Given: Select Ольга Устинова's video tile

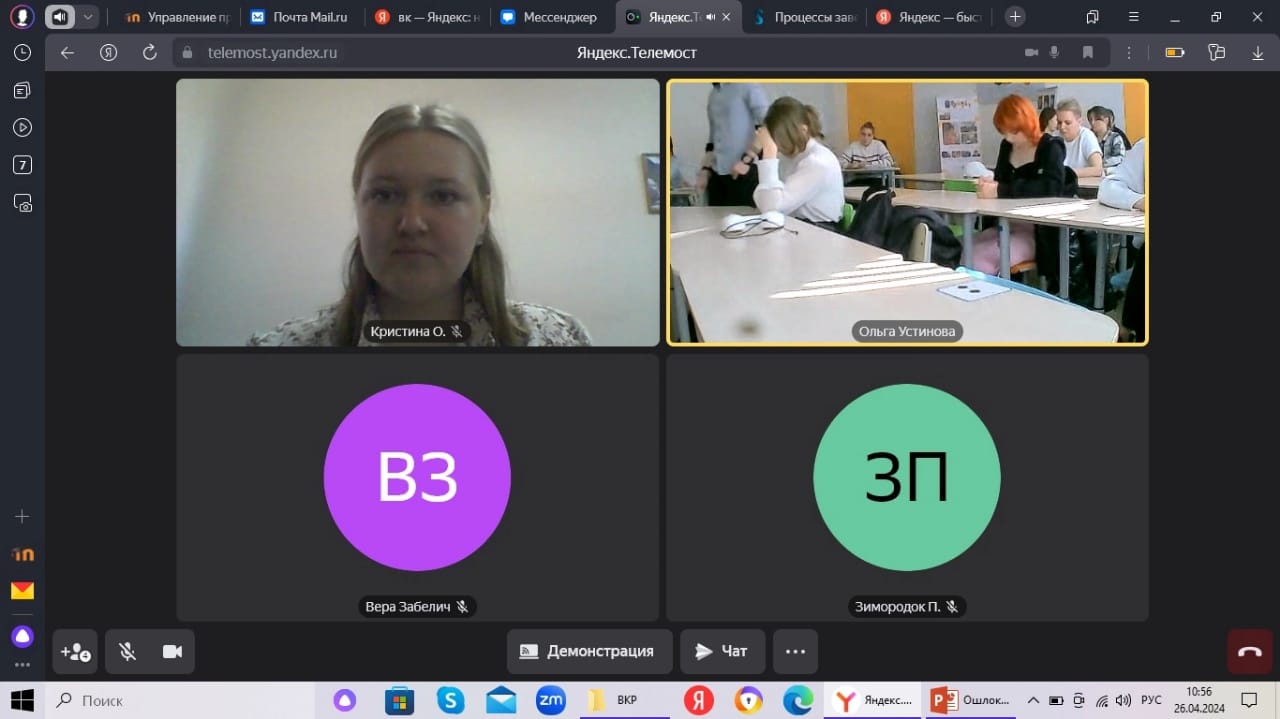Looking at the screenshot, I should pos(907,212).
